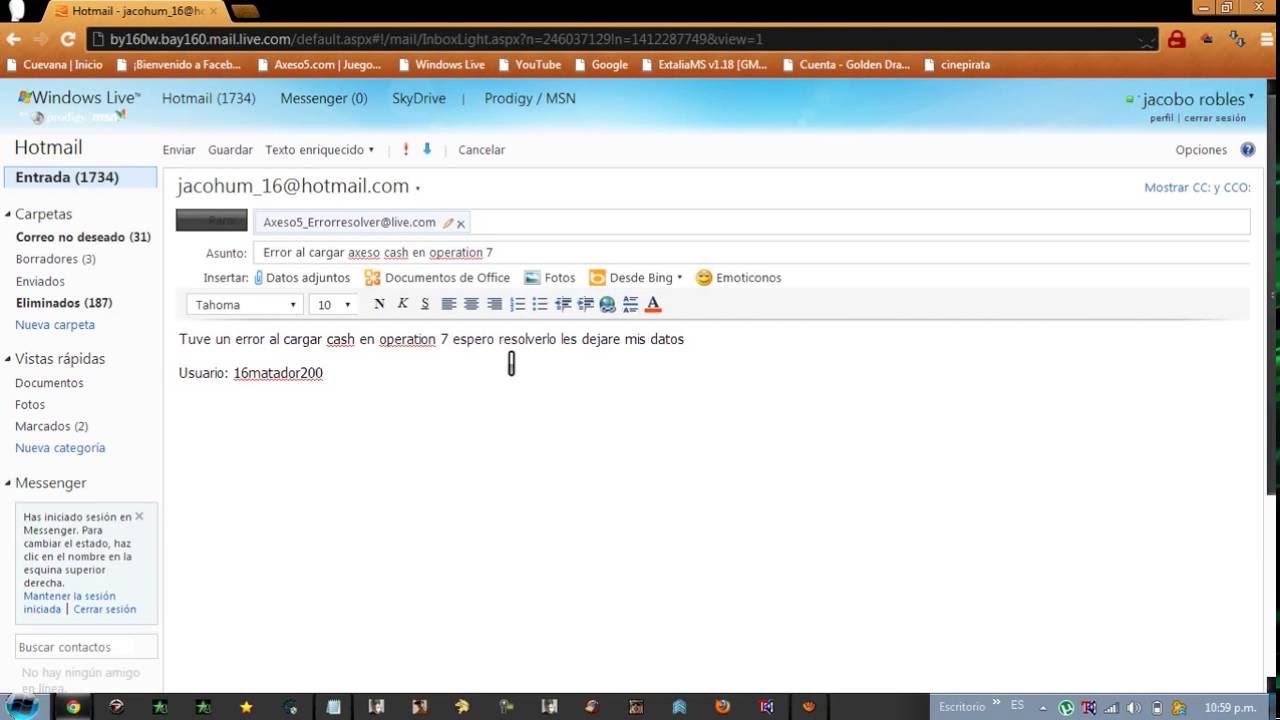The image size is (1280, 720).
Task: Open YouTube bookmark
Action: coord(529,65)
